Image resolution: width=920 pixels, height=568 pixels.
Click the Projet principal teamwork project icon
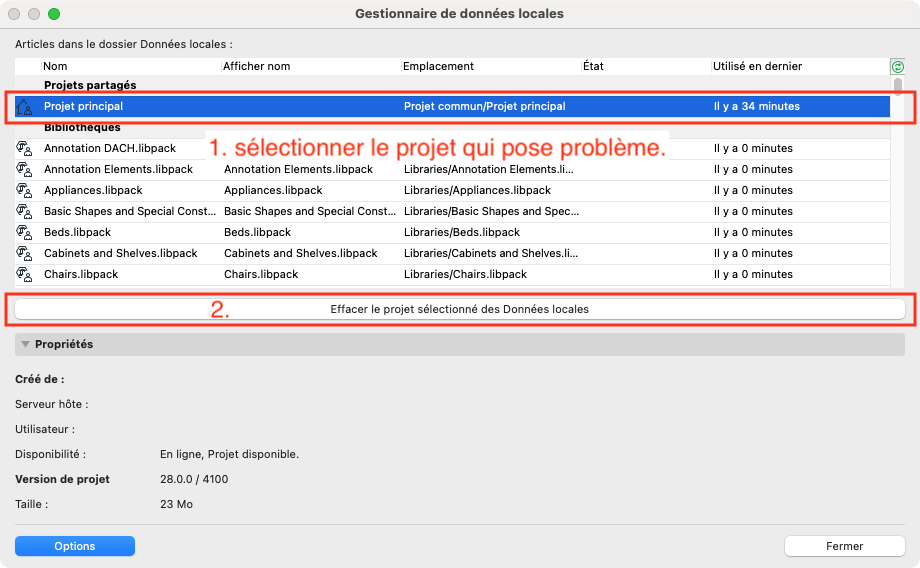(24, 107)
